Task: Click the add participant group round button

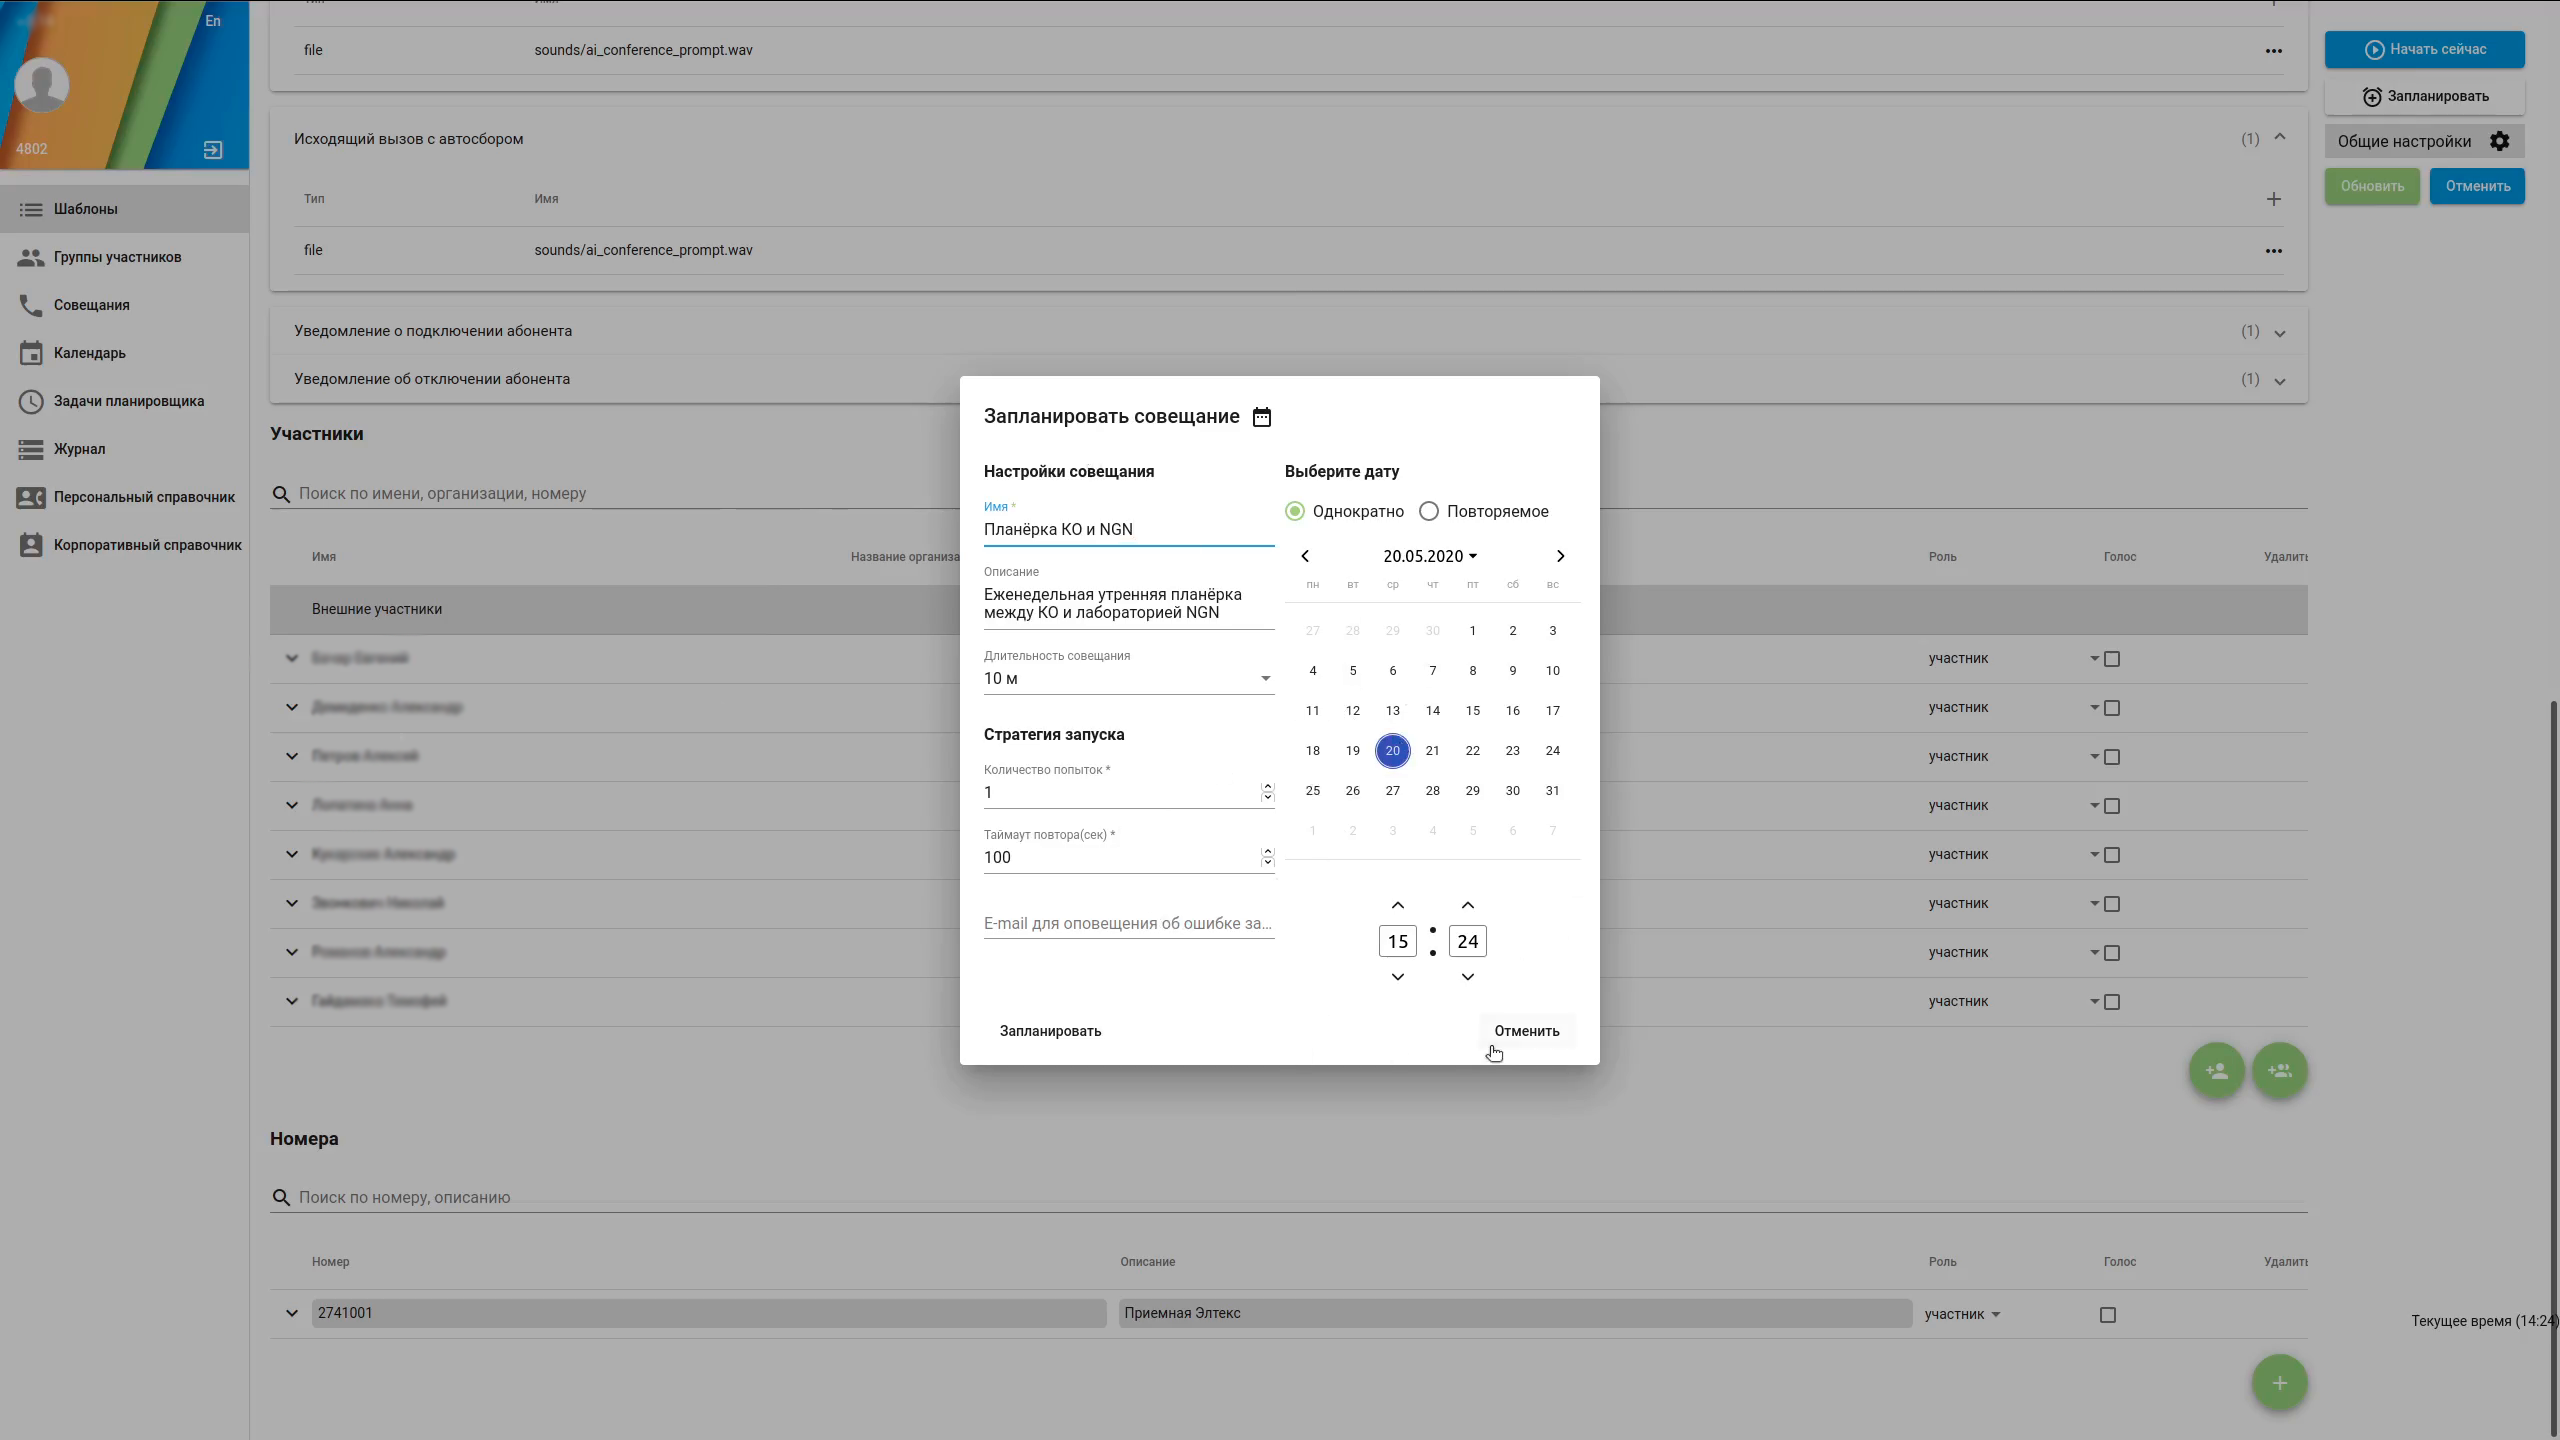Action: click(x=2279, y=1071)
